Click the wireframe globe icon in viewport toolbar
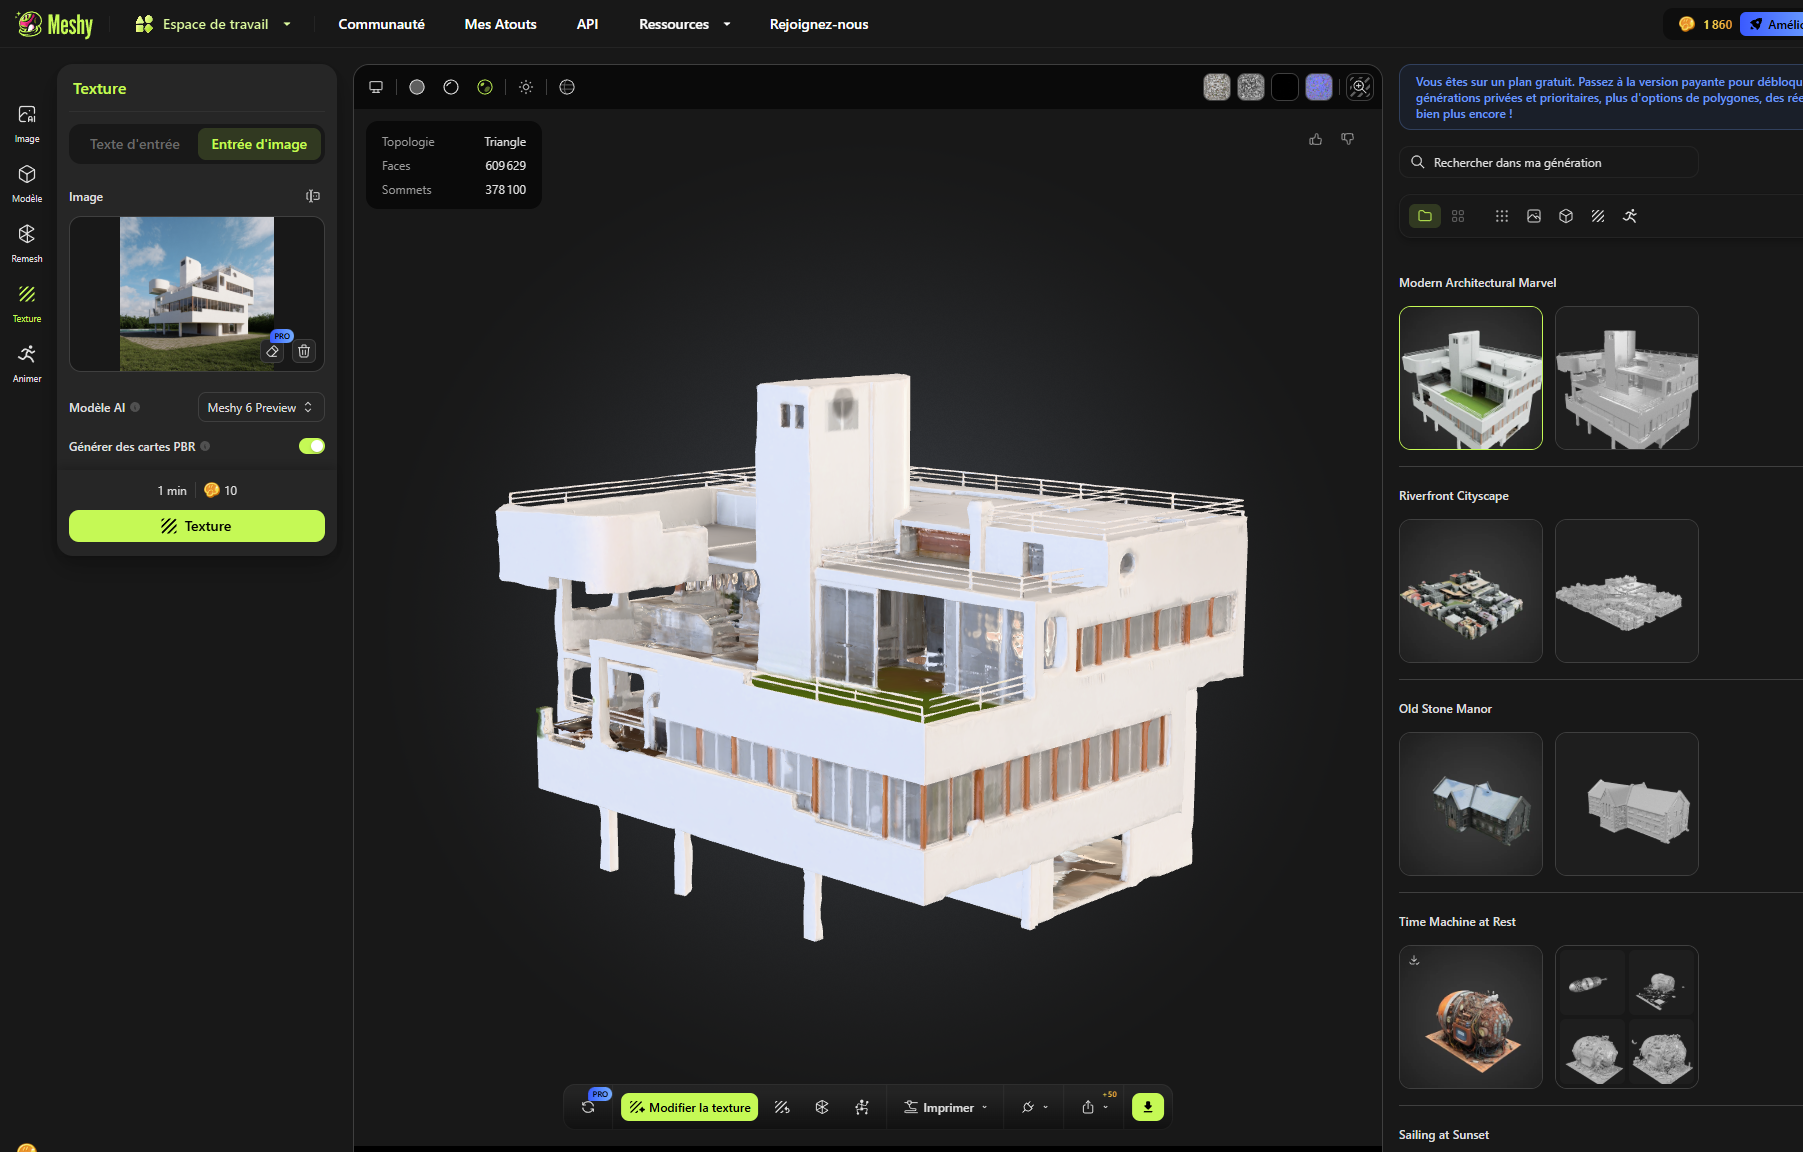Screen dimensions: 1803x1152 click(567, 87)
